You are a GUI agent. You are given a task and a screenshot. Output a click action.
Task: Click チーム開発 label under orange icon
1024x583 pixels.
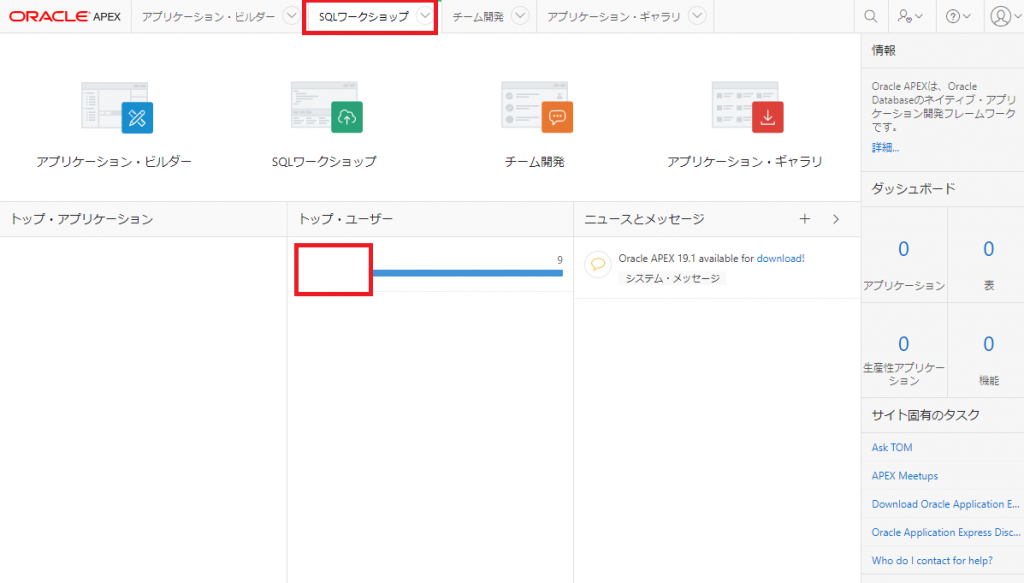click(x=534, y=161)
